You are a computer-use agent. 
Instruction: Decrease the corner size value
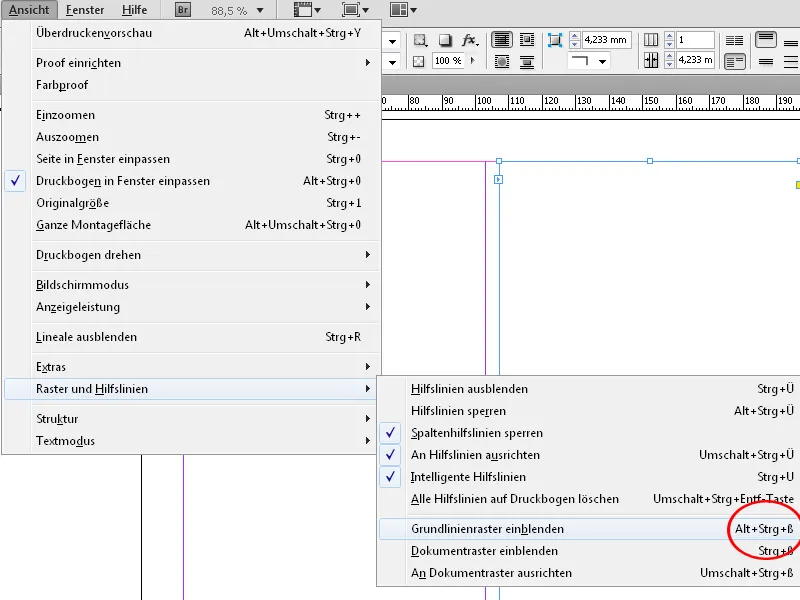coord(575,44)
